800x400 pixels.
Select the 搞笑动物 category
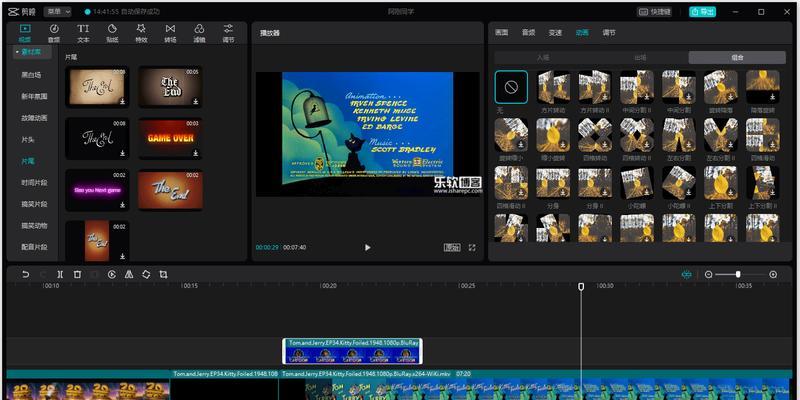click(34, 226)
